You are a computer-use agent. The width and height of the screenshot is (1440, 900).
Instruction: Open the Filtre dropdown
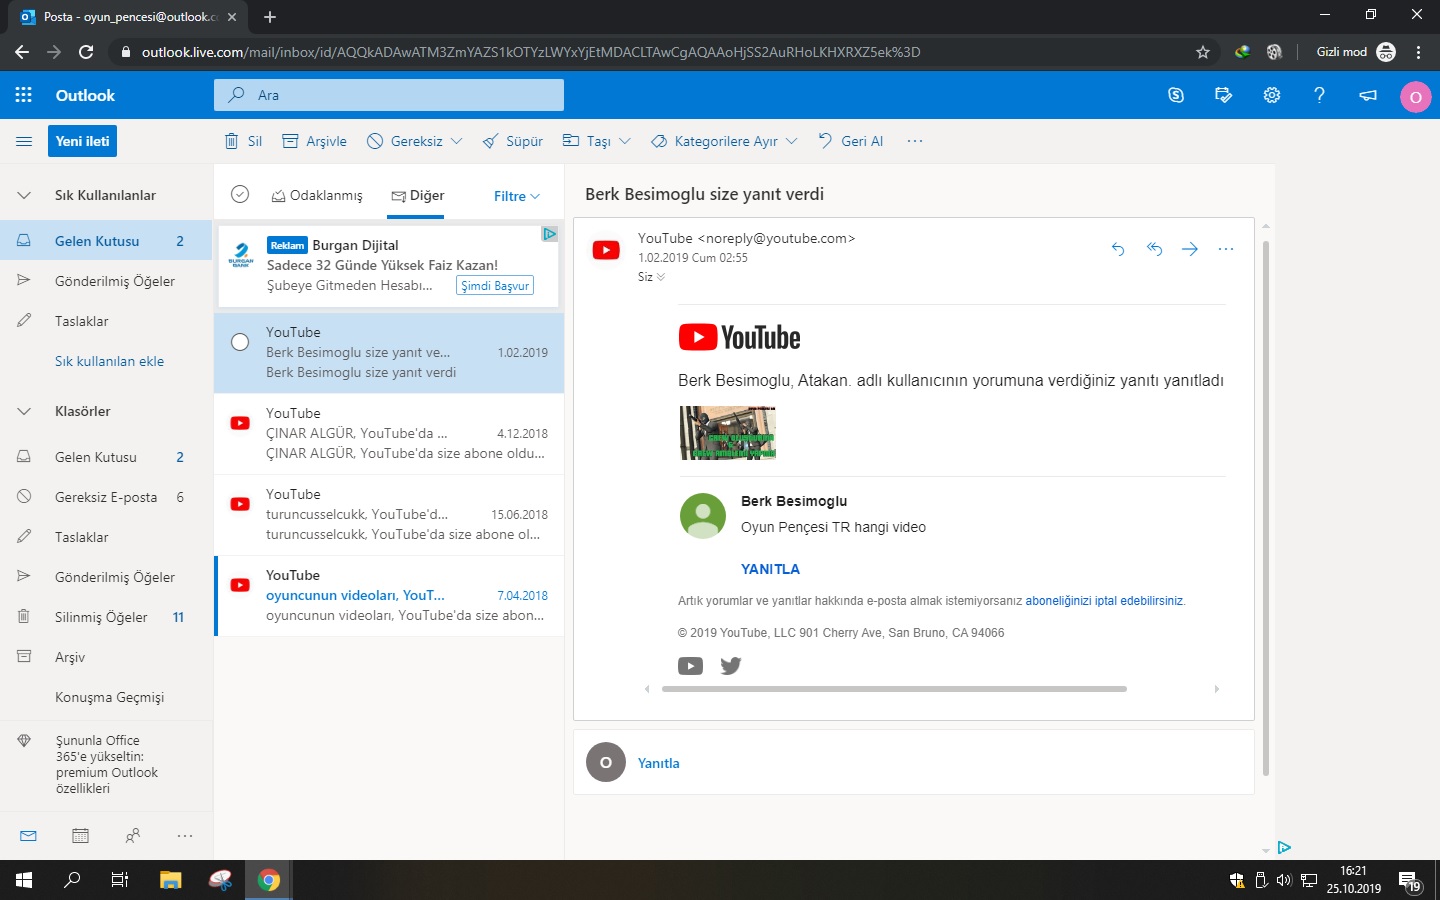515,195
